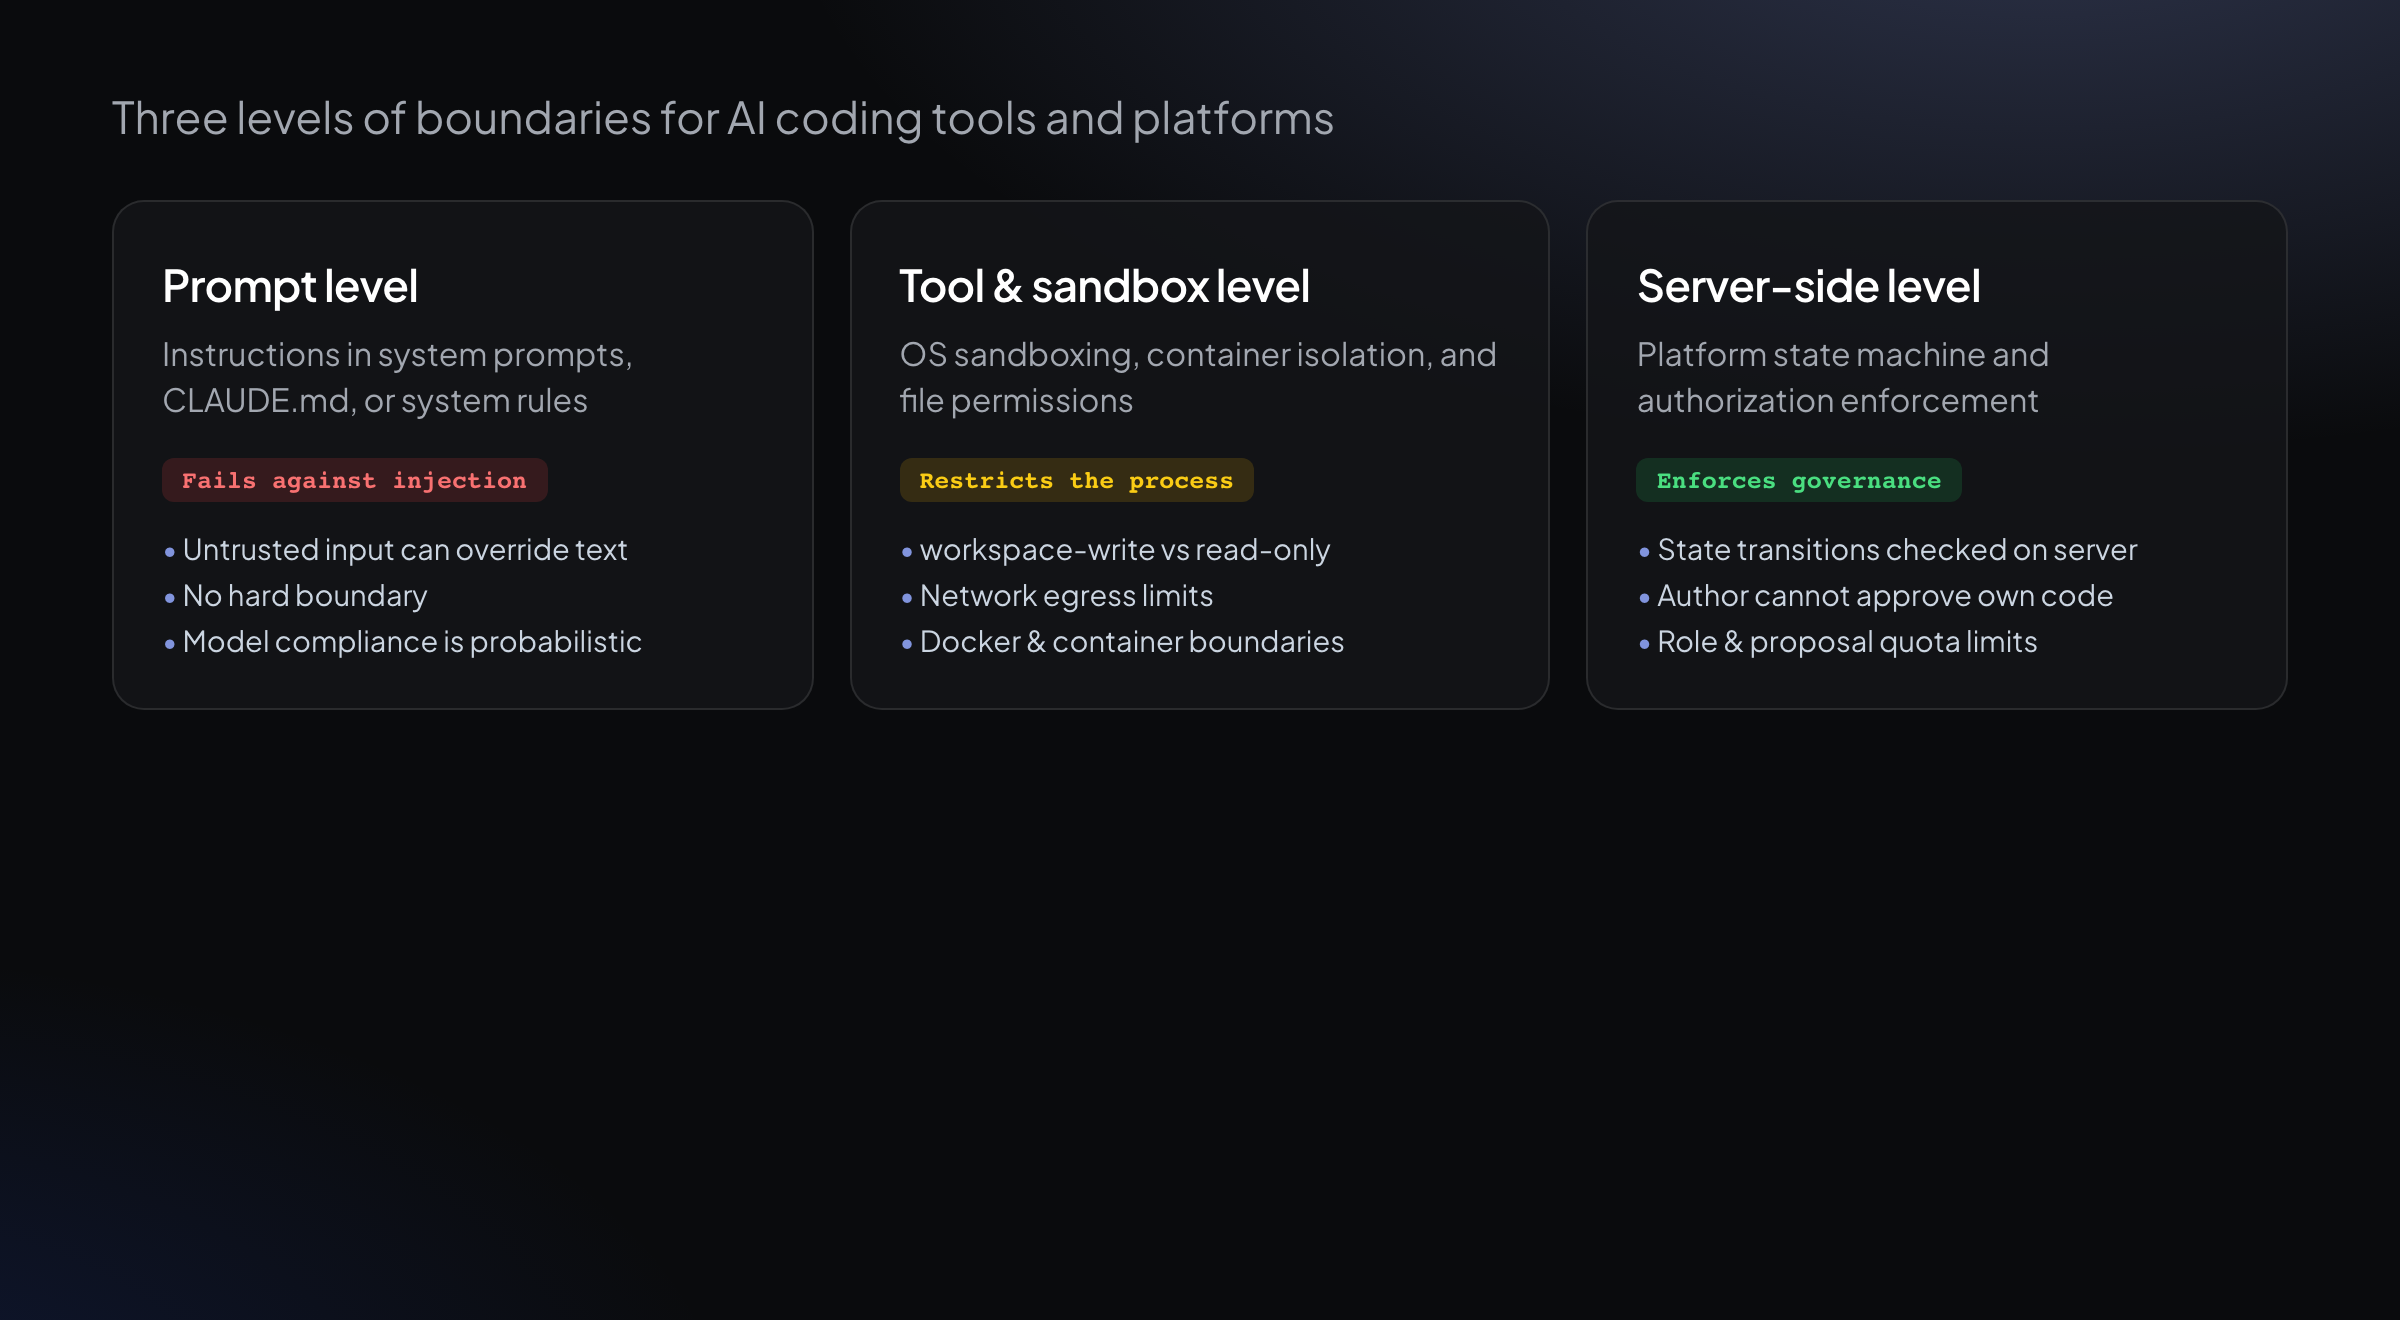Screen dimensions: 2400x1320
Task: Click the yellow 'Restricts the process' badge
Action: tap(1076, 481)
